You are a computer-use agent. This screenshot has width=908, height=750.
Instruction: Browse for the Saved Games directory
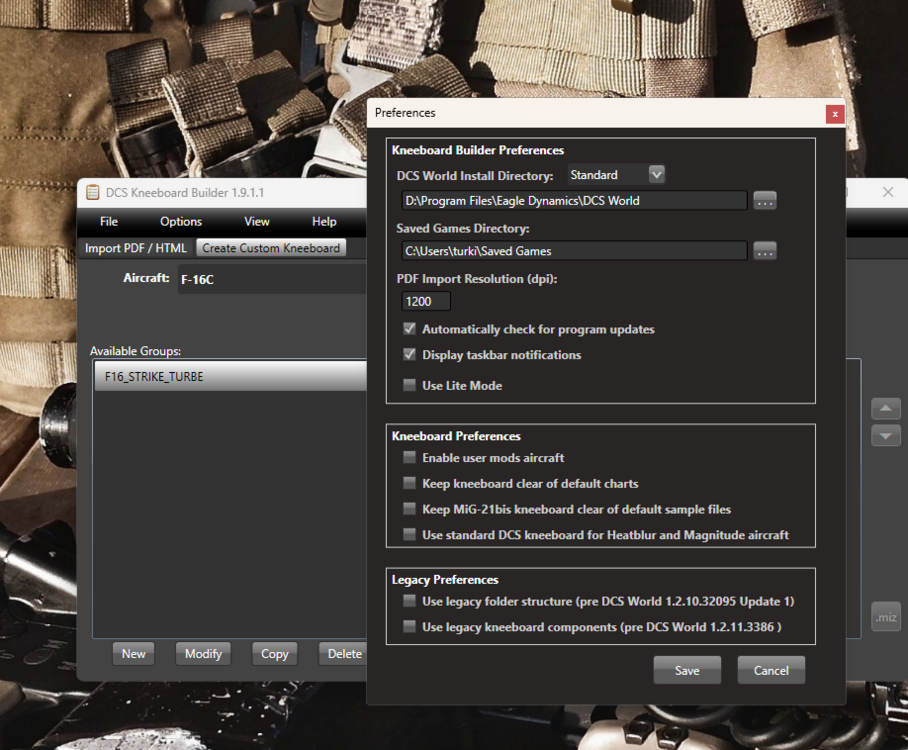[x=765, y=251]
